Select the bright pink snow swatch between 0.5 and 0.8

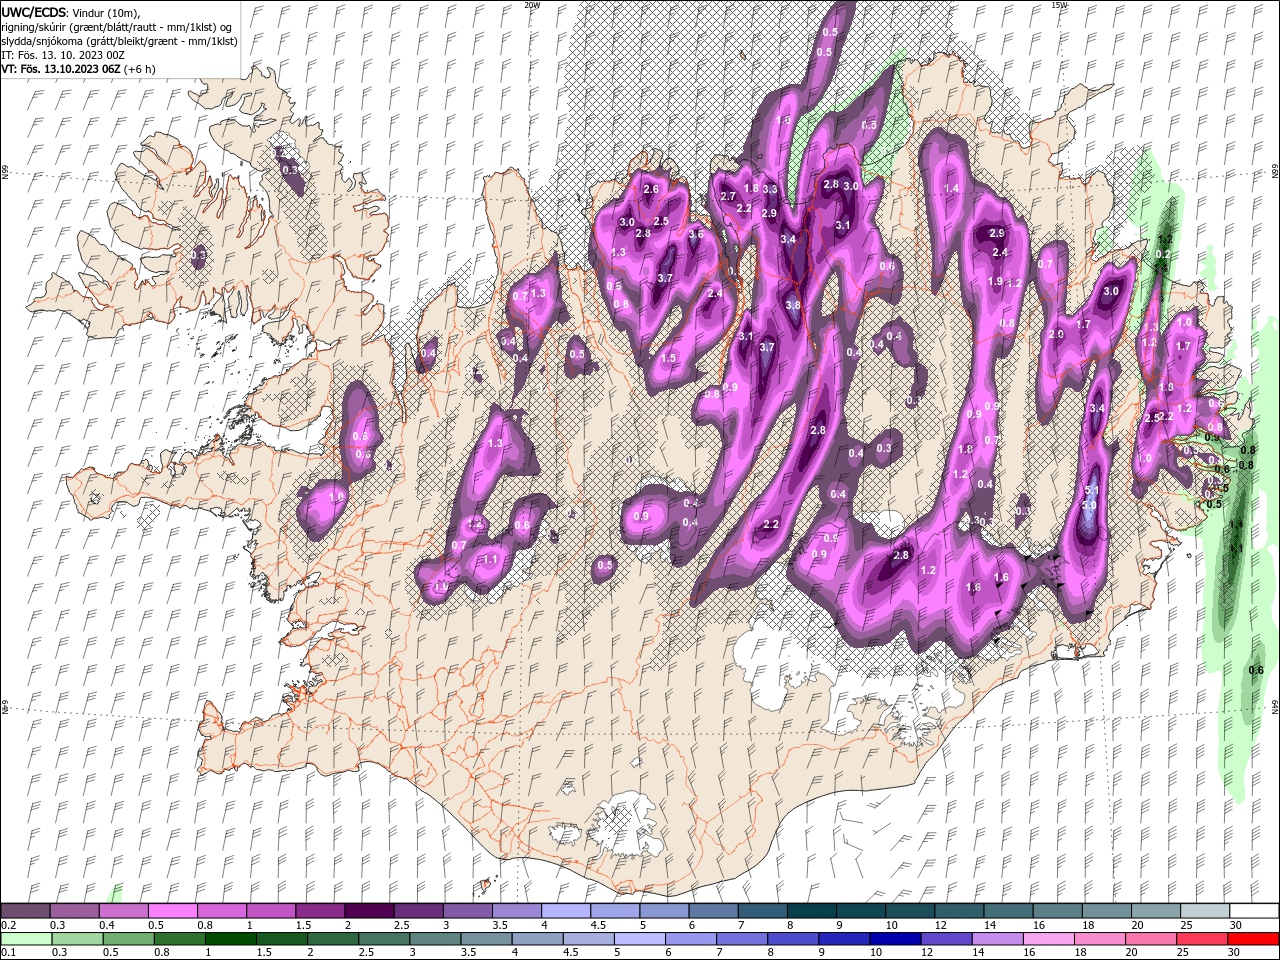[x=172, y=911]
